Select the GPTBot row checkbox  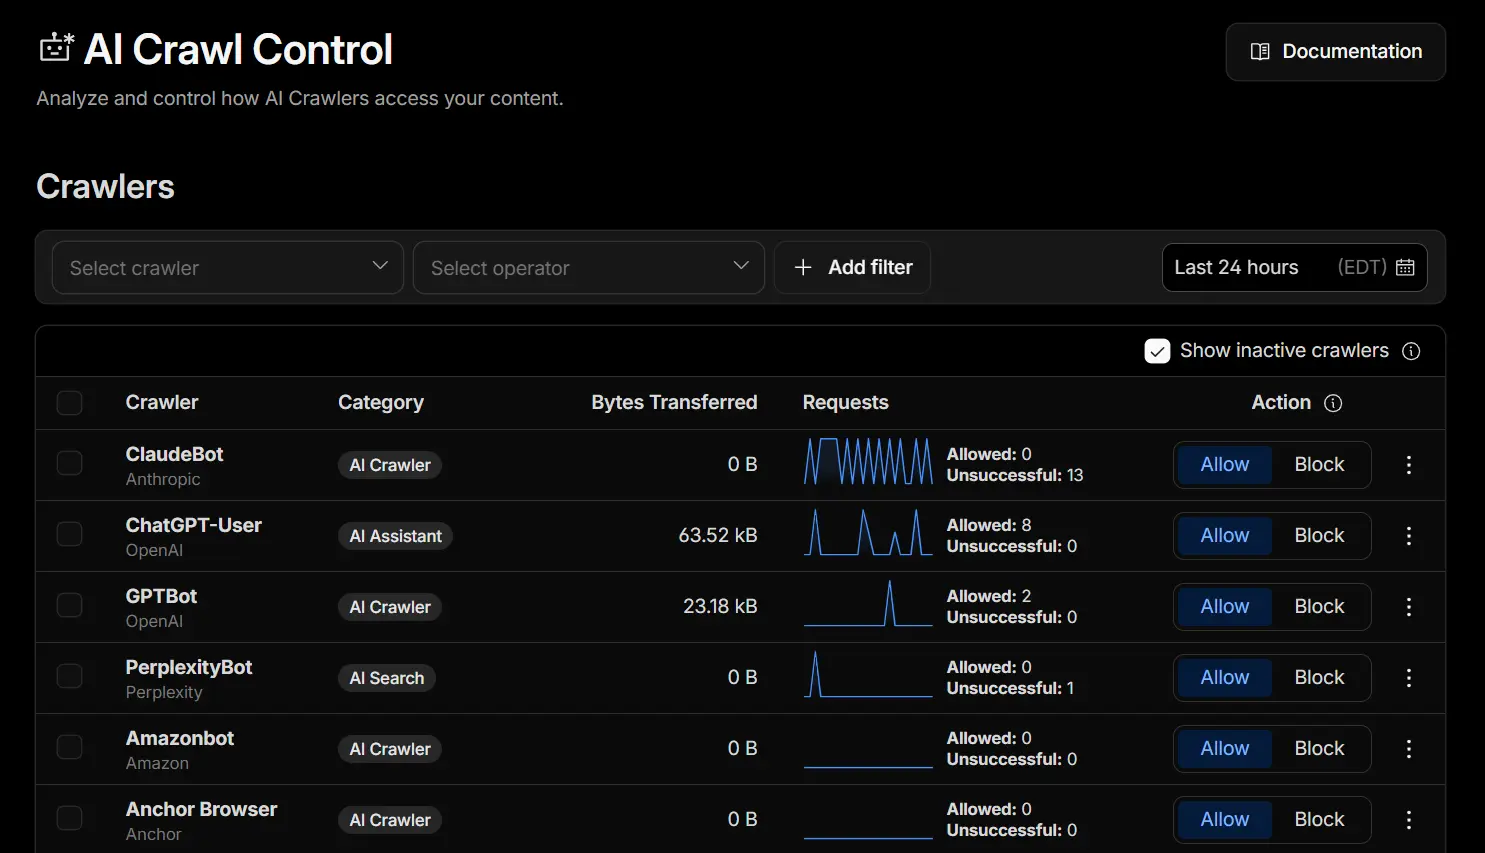point(69,605)
